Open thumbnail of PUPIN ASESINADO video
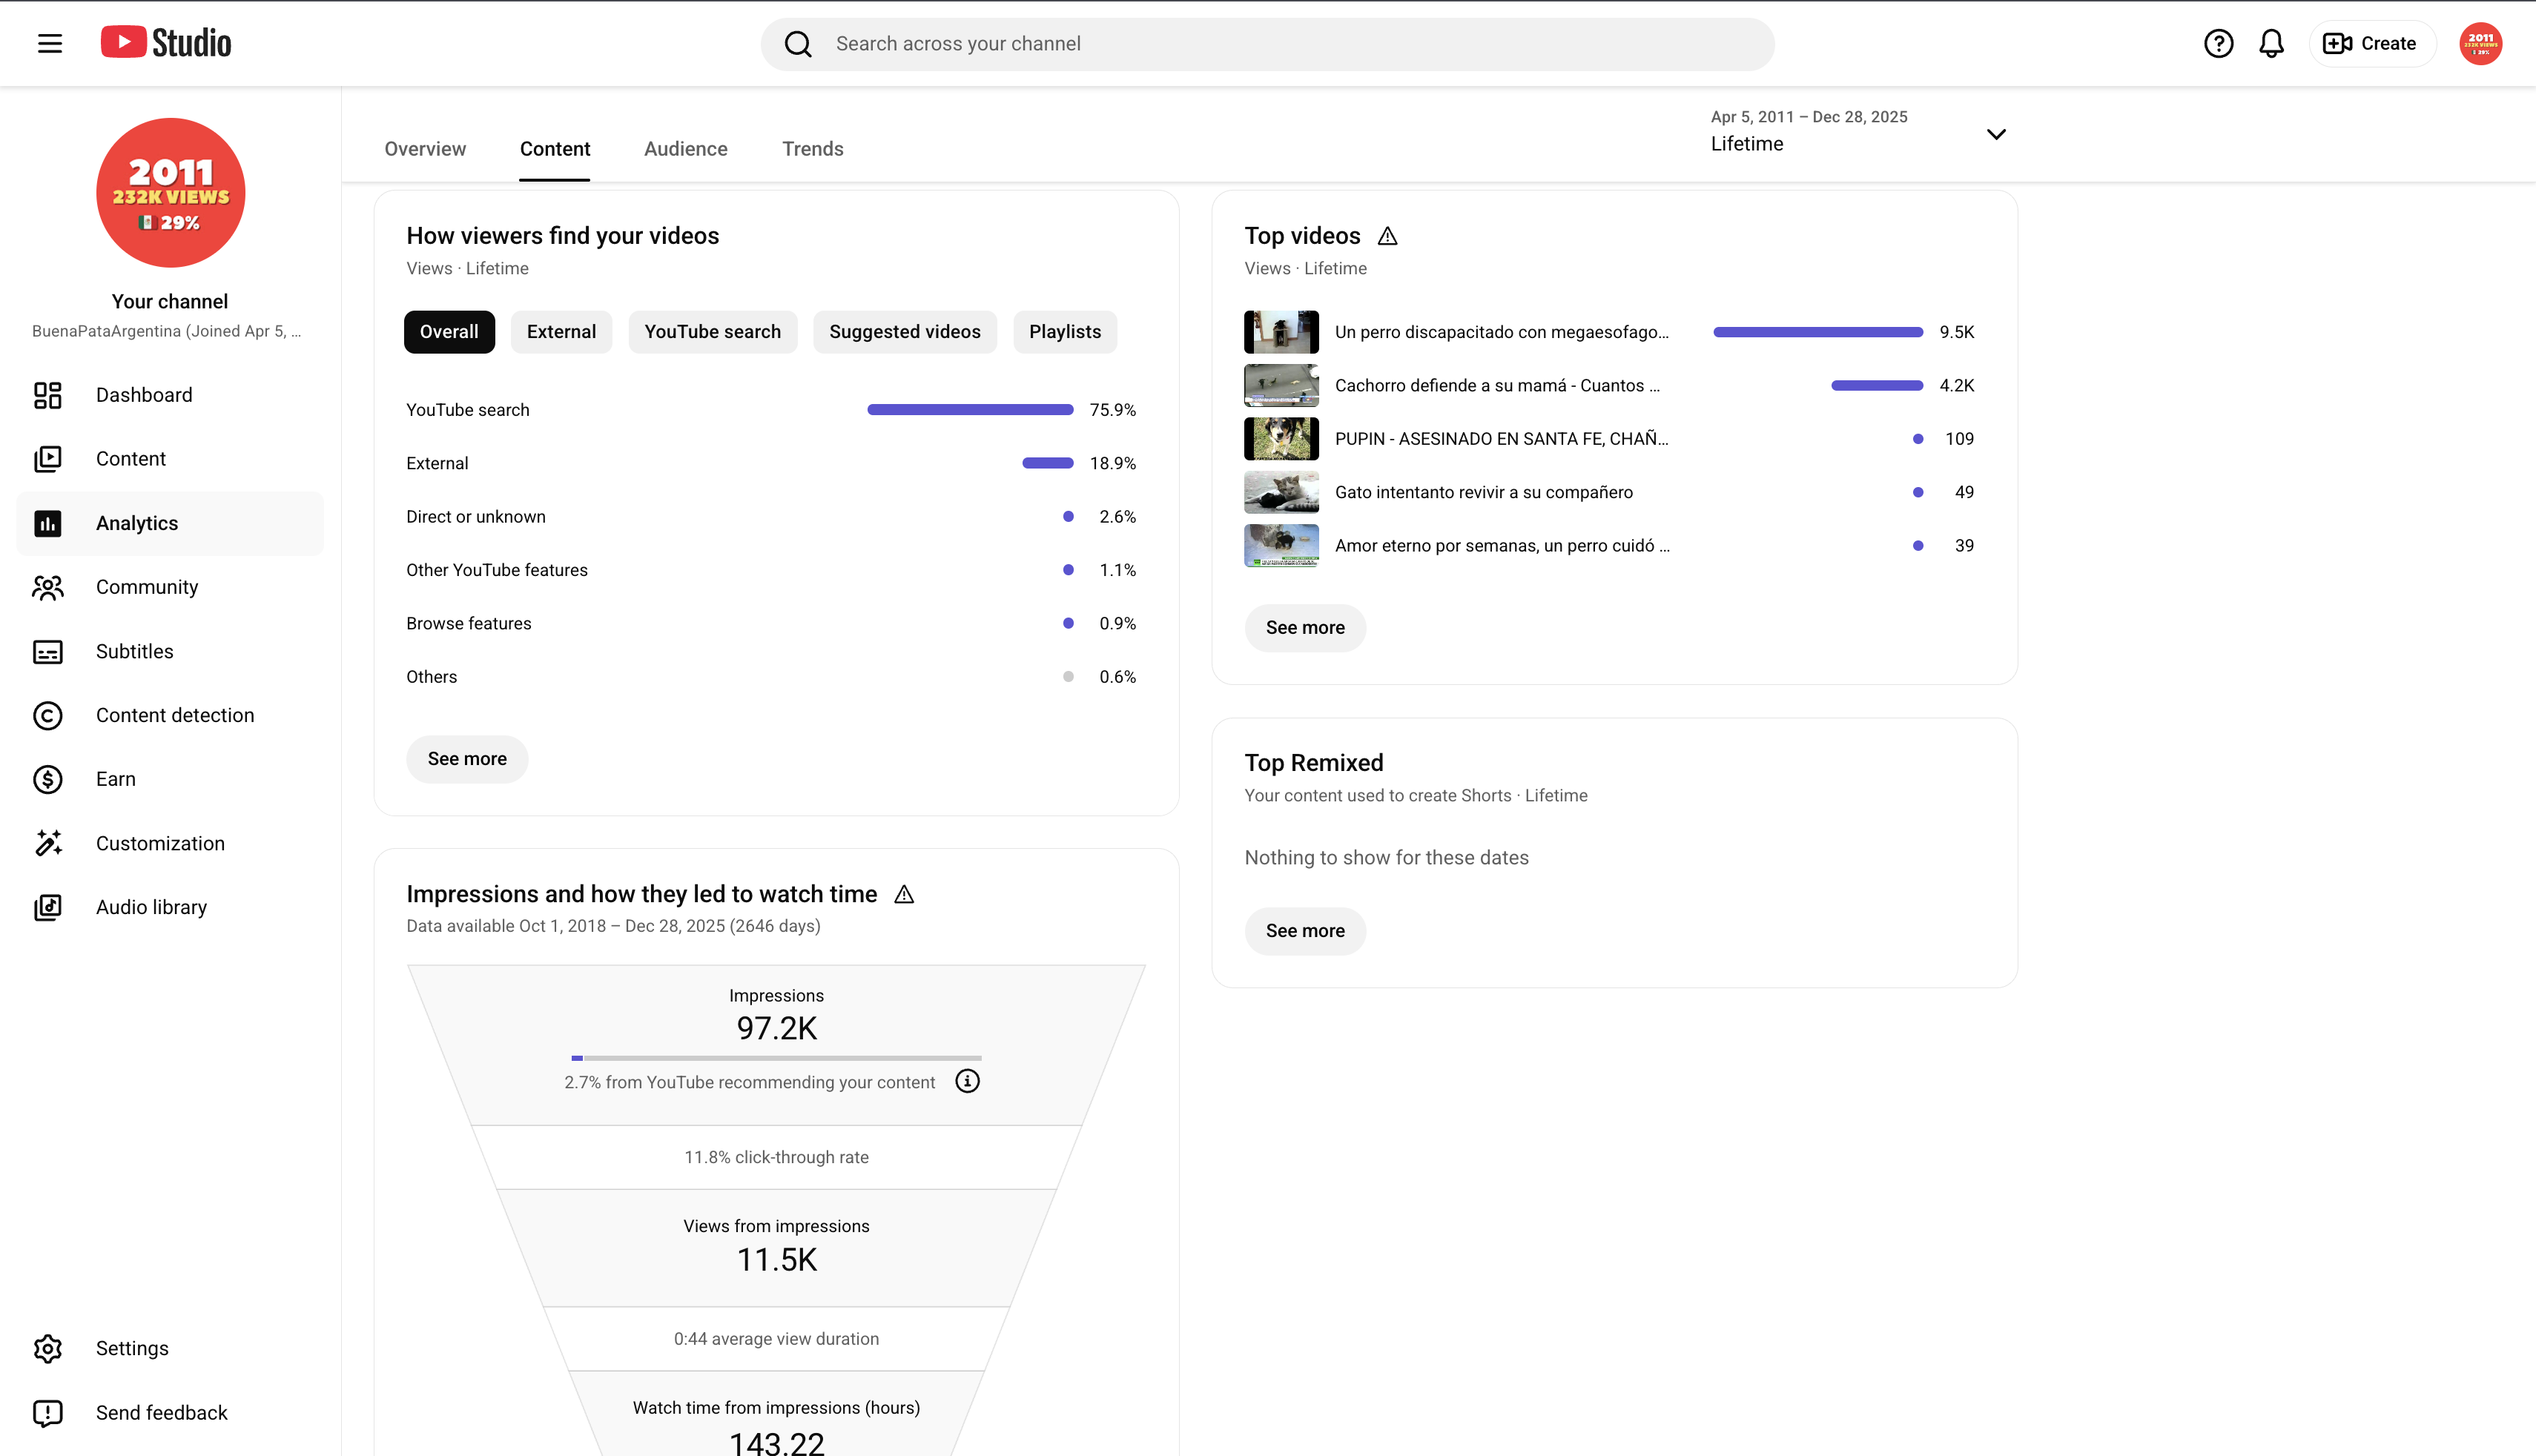This screenshot has height=1456, width=2536. pos(1281,438)
